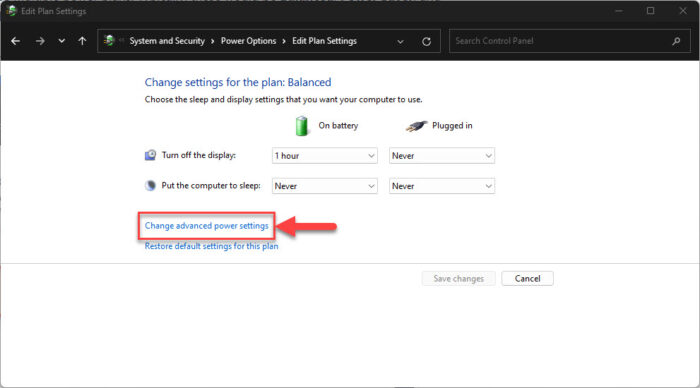
Task: Open recent locations chevron beside forward arrow
Action: 62,41
